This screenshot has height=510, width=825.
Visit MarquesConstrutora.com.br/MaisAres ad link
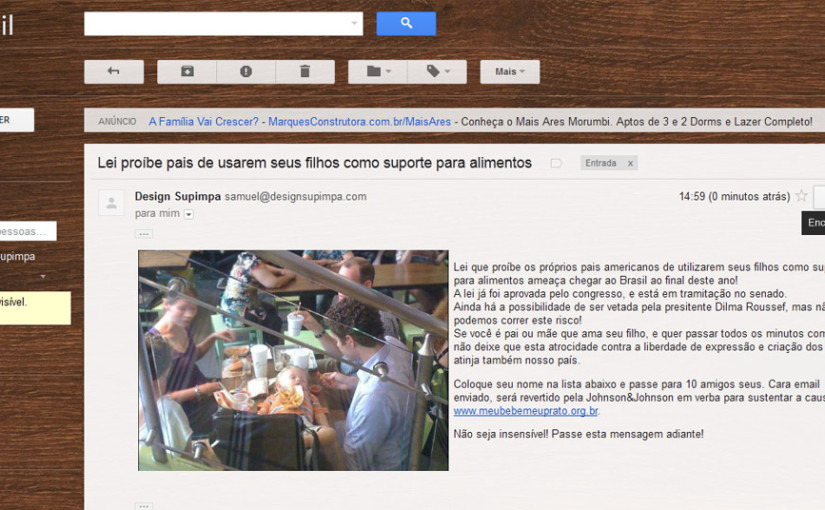[x=359, y=122]
